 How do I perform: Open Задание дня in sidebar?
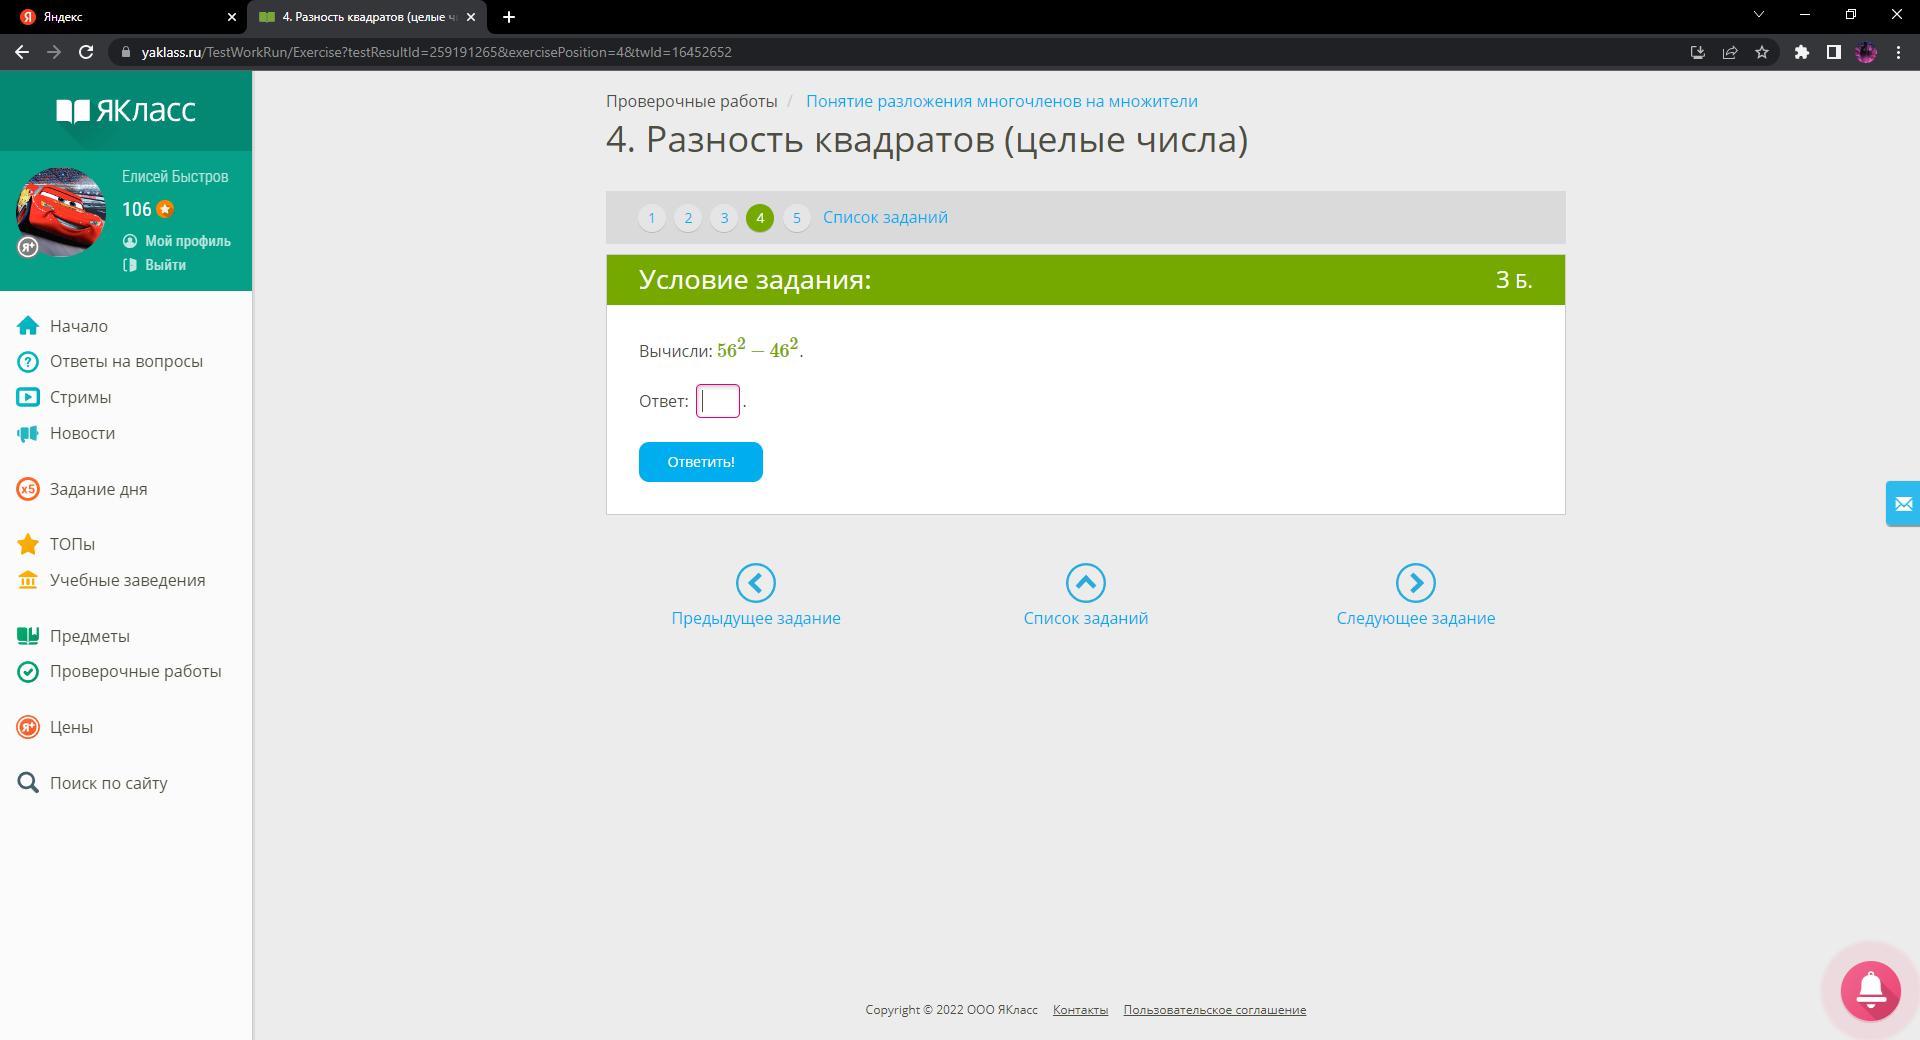tap(98, 489)
